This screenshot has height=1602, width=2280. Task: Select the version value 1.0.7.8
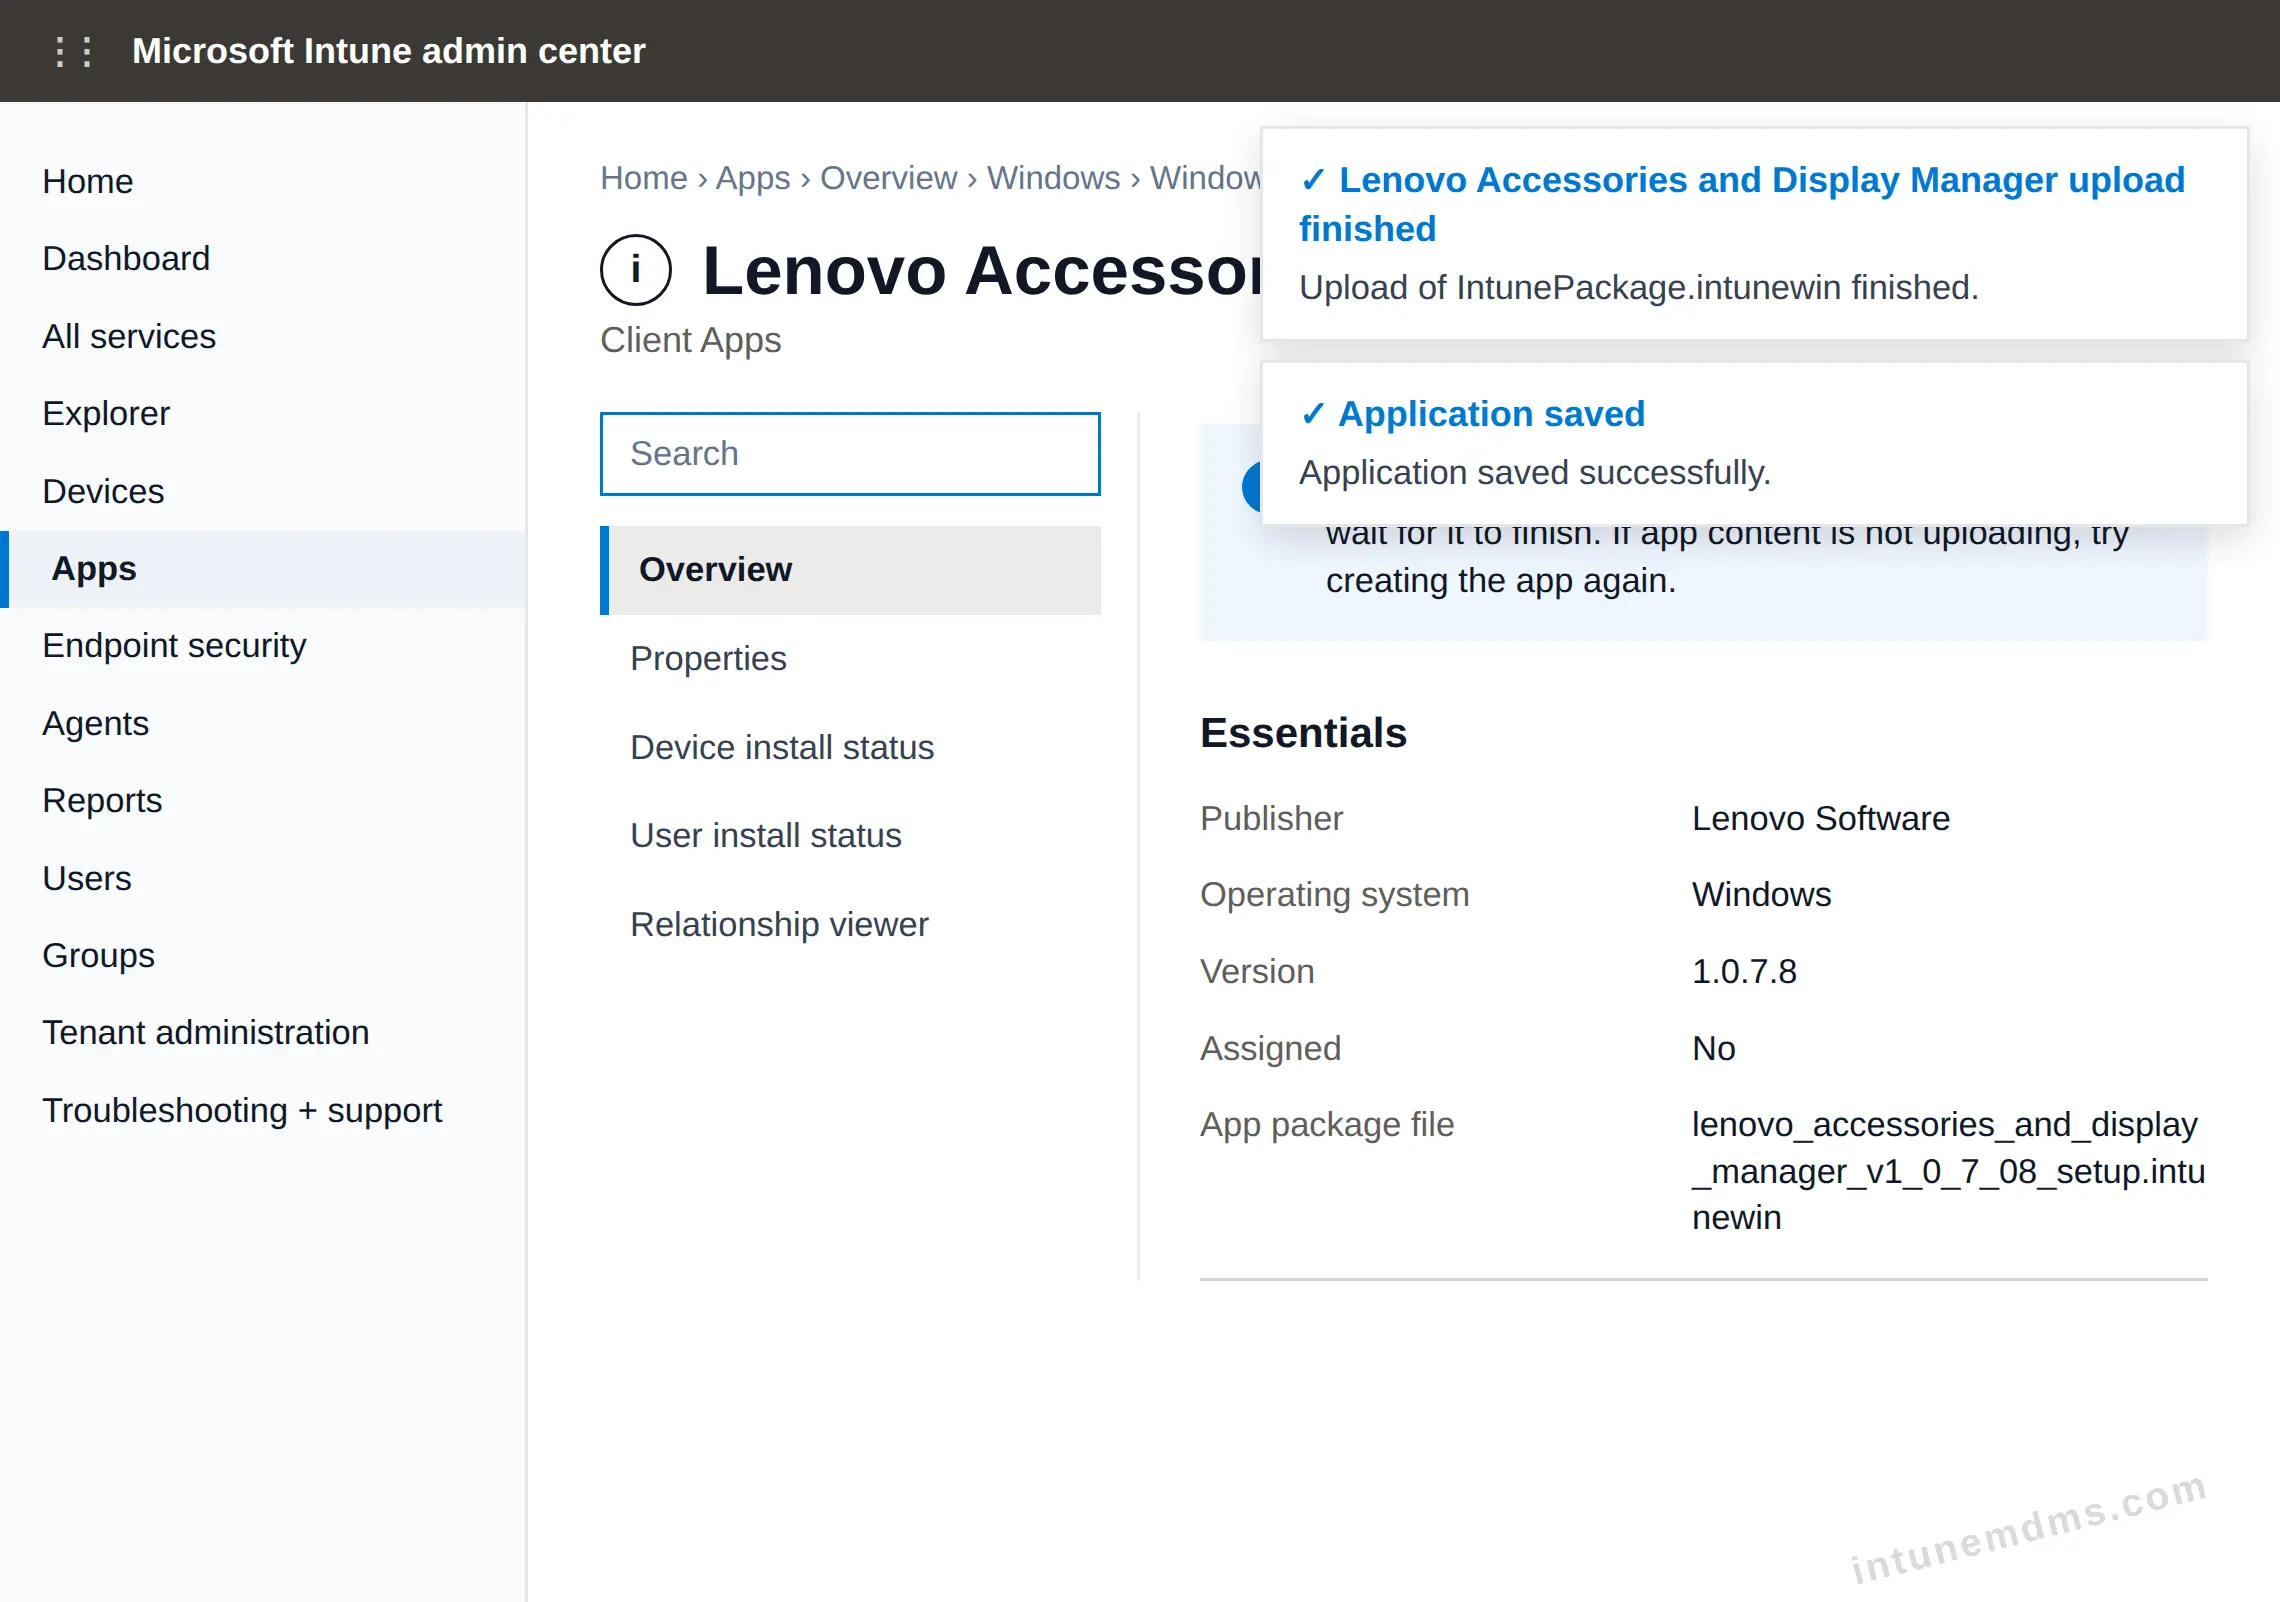(1744, 971)
